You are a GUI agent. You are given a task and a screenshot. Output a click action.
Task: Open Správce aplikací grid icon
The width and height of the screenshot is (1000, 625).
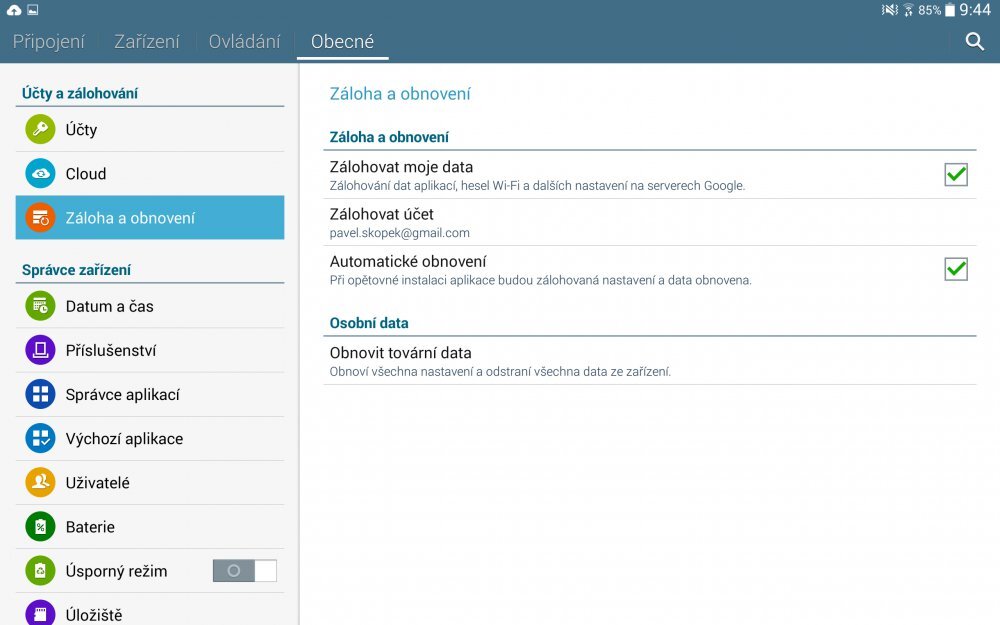pos(39,394)
